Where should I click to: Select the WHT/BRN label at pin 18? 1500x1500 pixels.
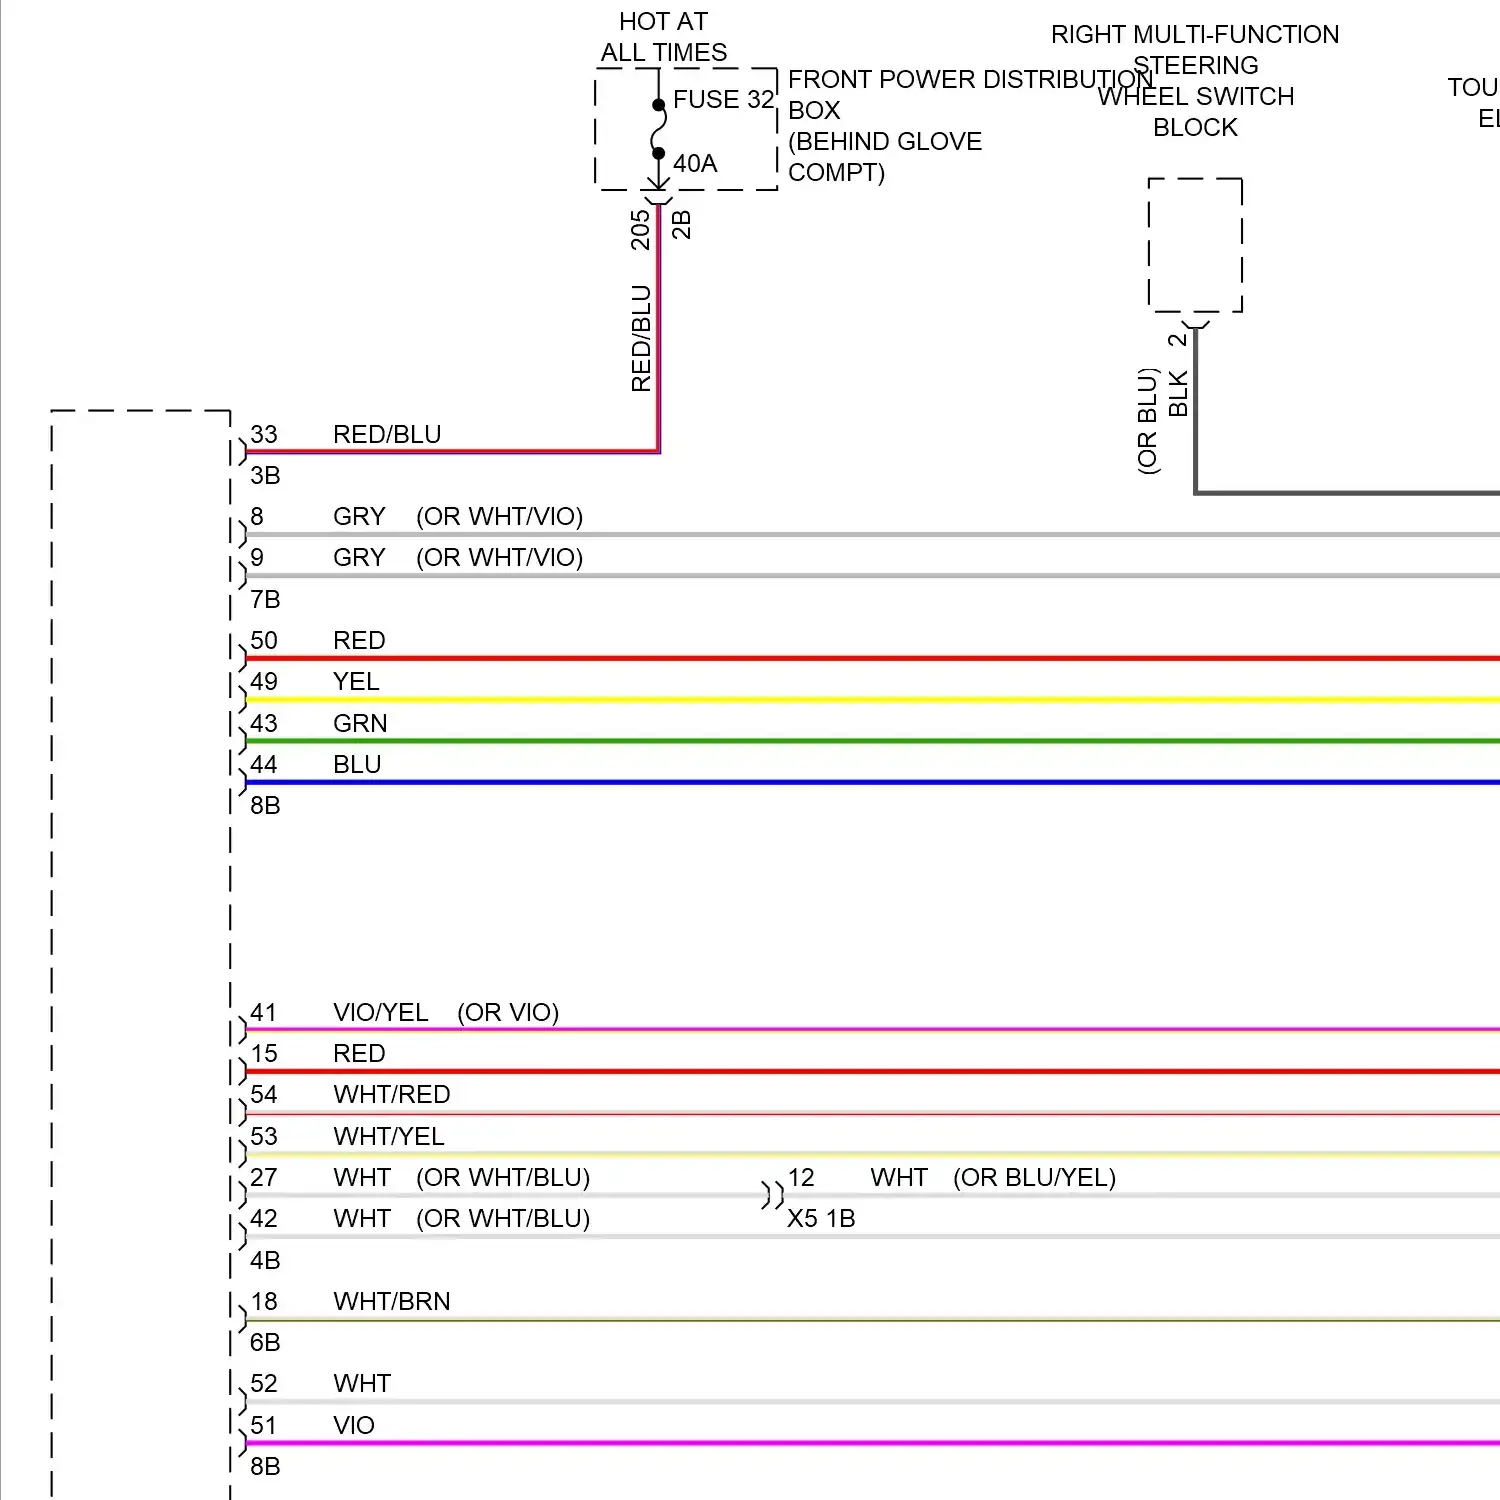click(x=391, y=1301)
